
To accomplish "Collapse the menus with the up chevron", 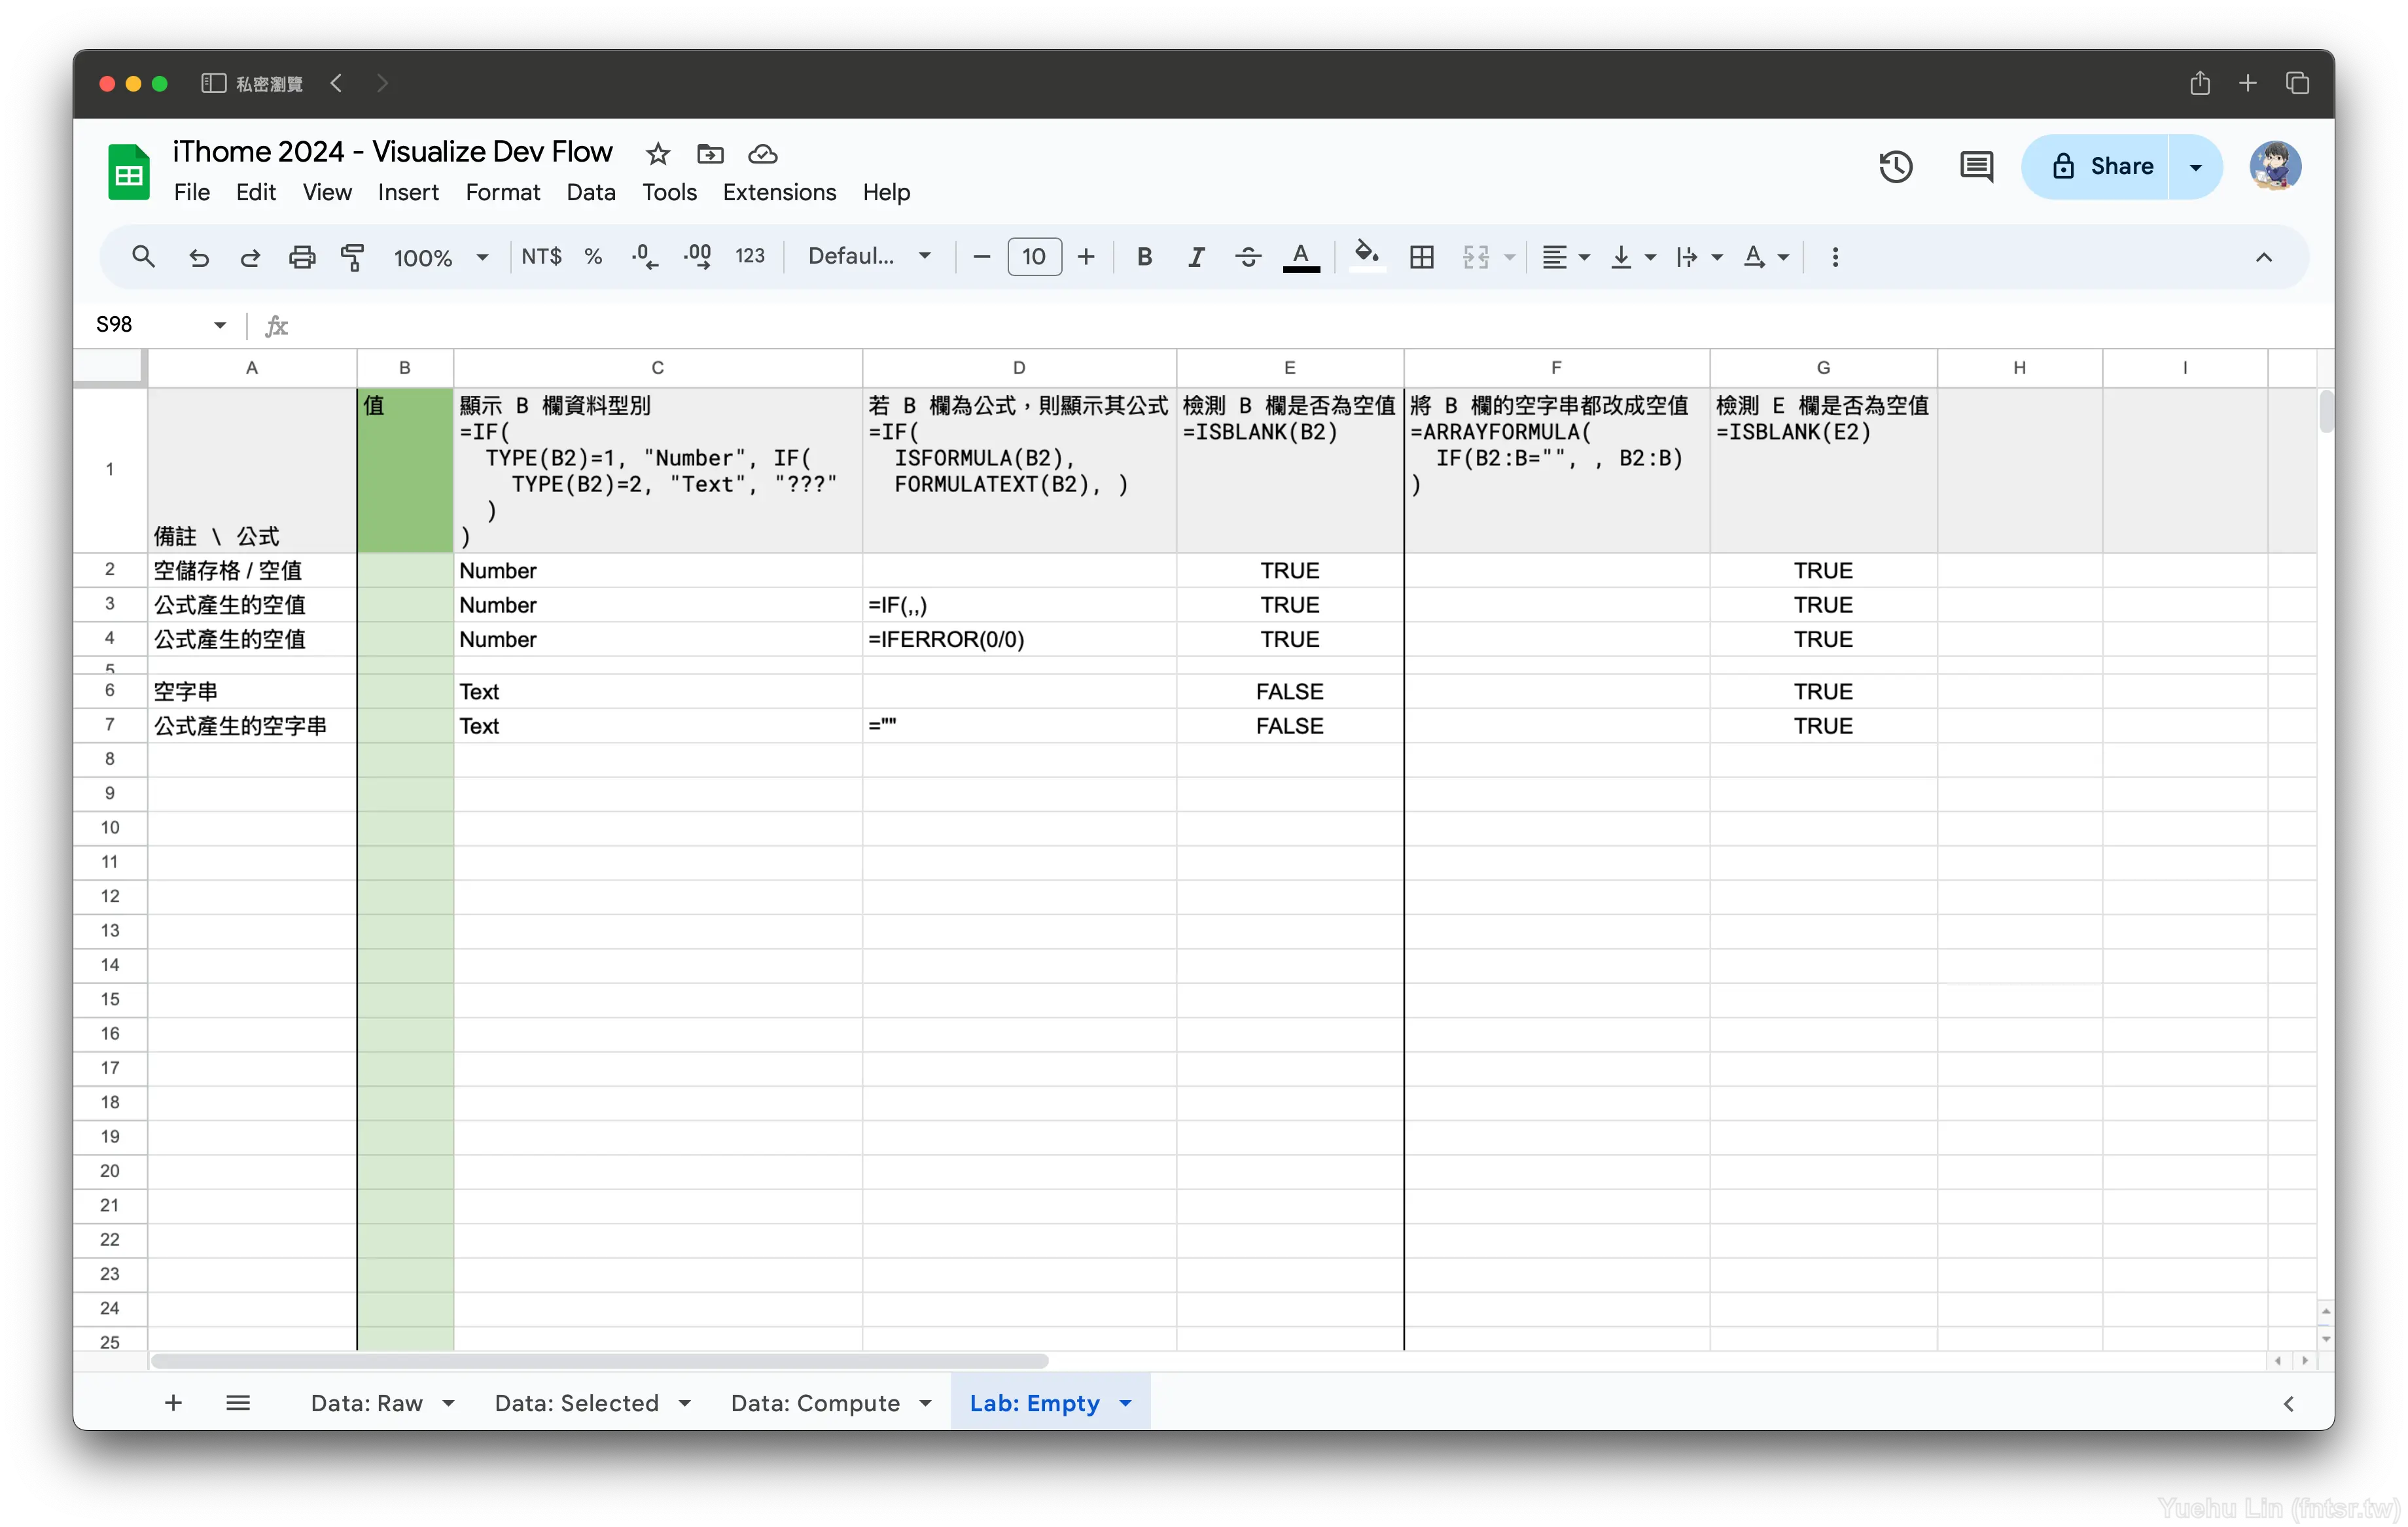I will pyautogui.click(x=2264, y=257).
